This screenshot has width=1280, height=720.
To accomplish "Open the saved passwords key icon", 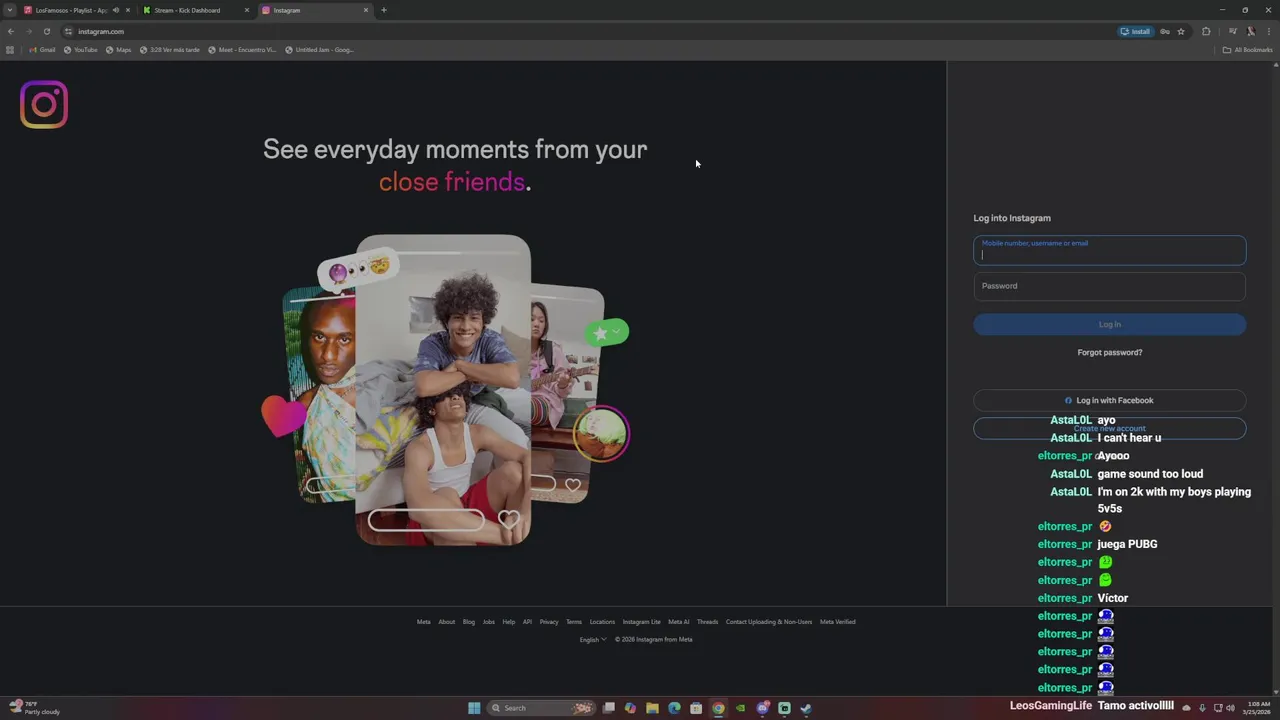I will 1165,31.
